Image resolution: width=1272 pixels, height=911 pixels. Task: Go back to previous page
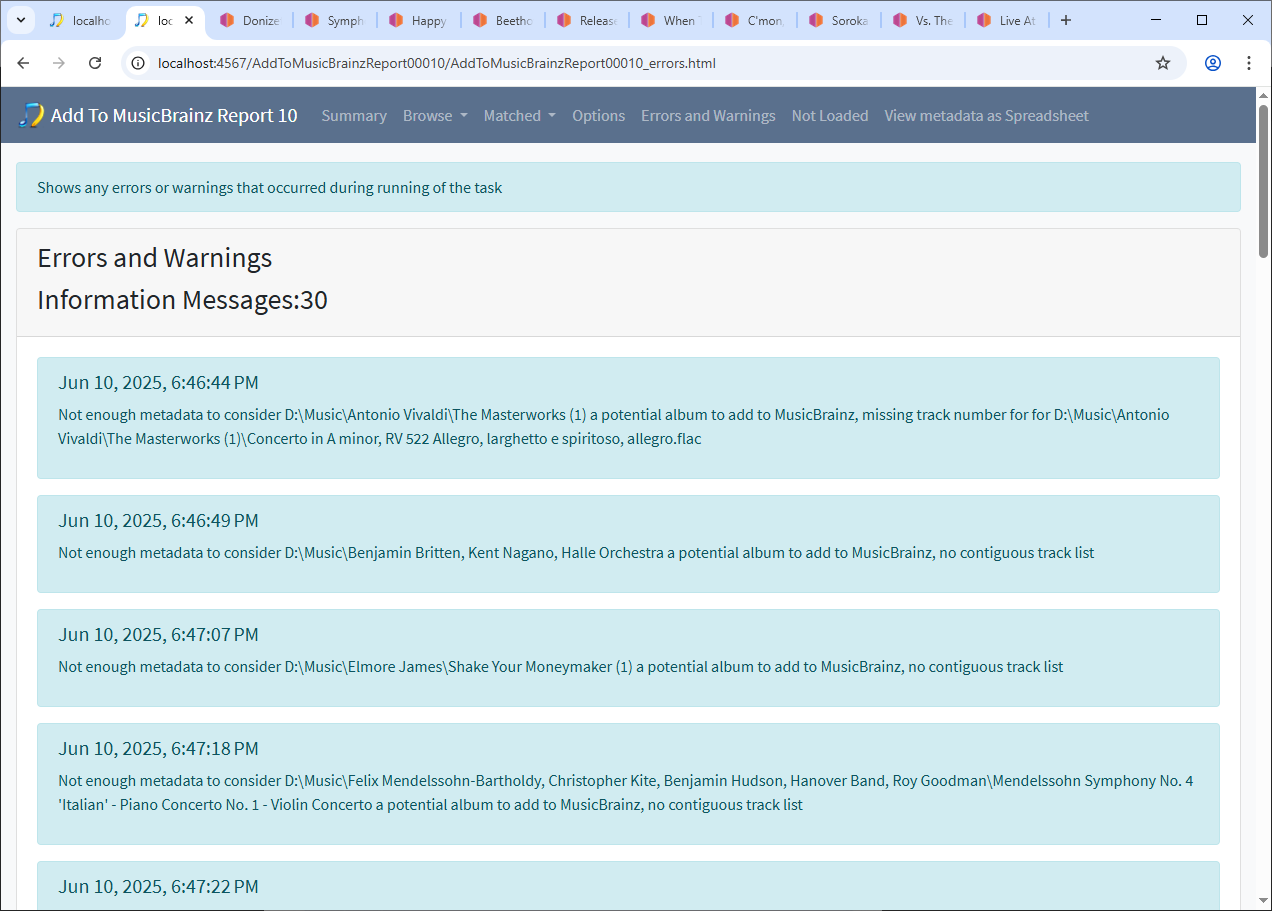(23, 63)
